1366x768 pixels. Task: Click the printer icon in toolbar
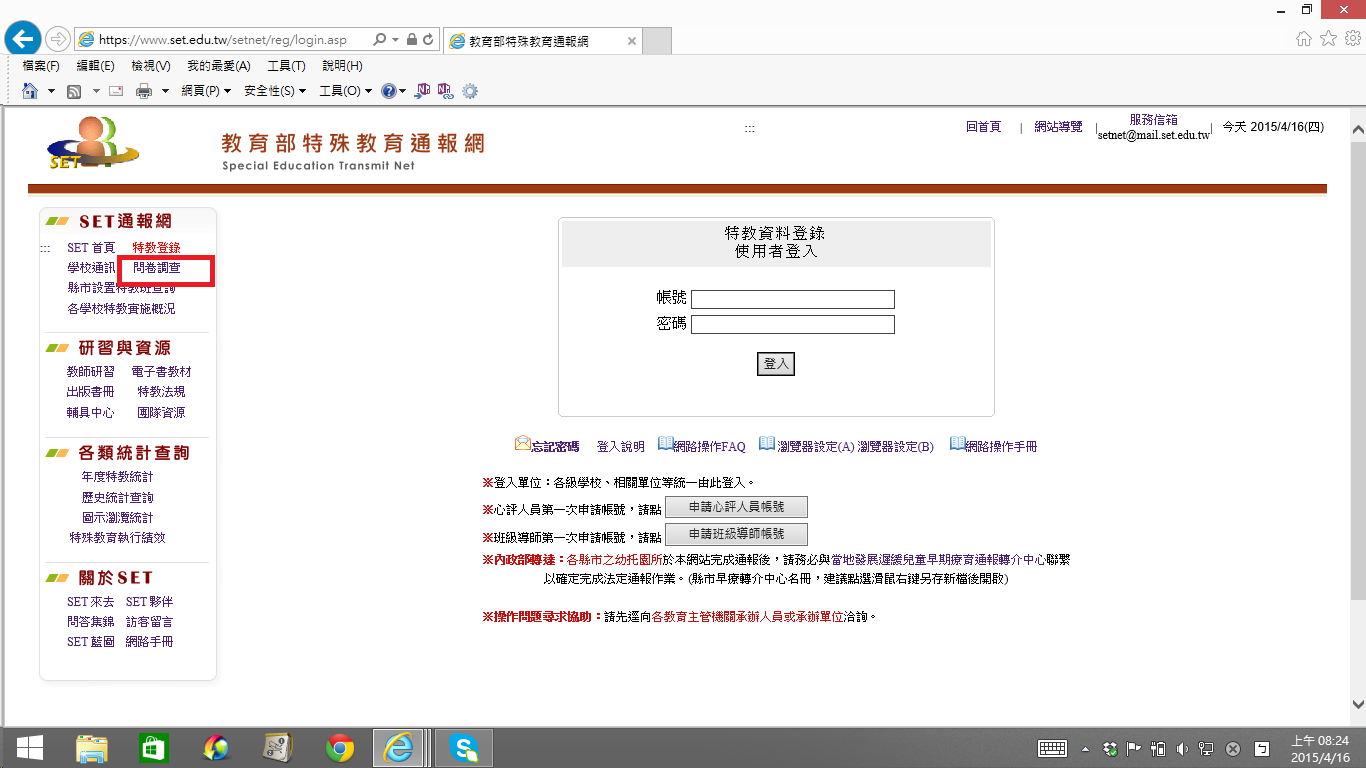coord(143,91)
